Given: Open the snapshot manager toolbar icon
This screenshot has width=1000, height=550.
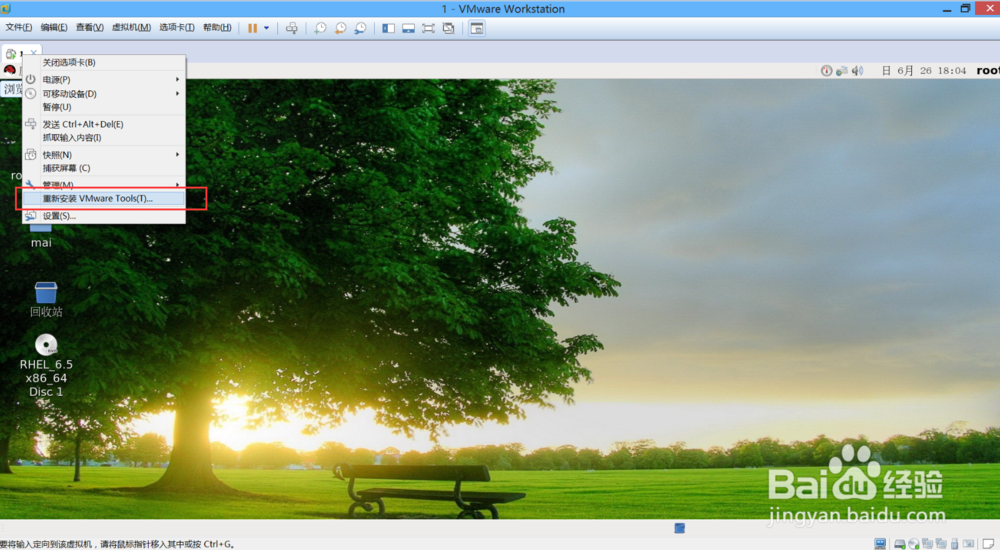Looking at the screenshot, I should coord(360,28).
